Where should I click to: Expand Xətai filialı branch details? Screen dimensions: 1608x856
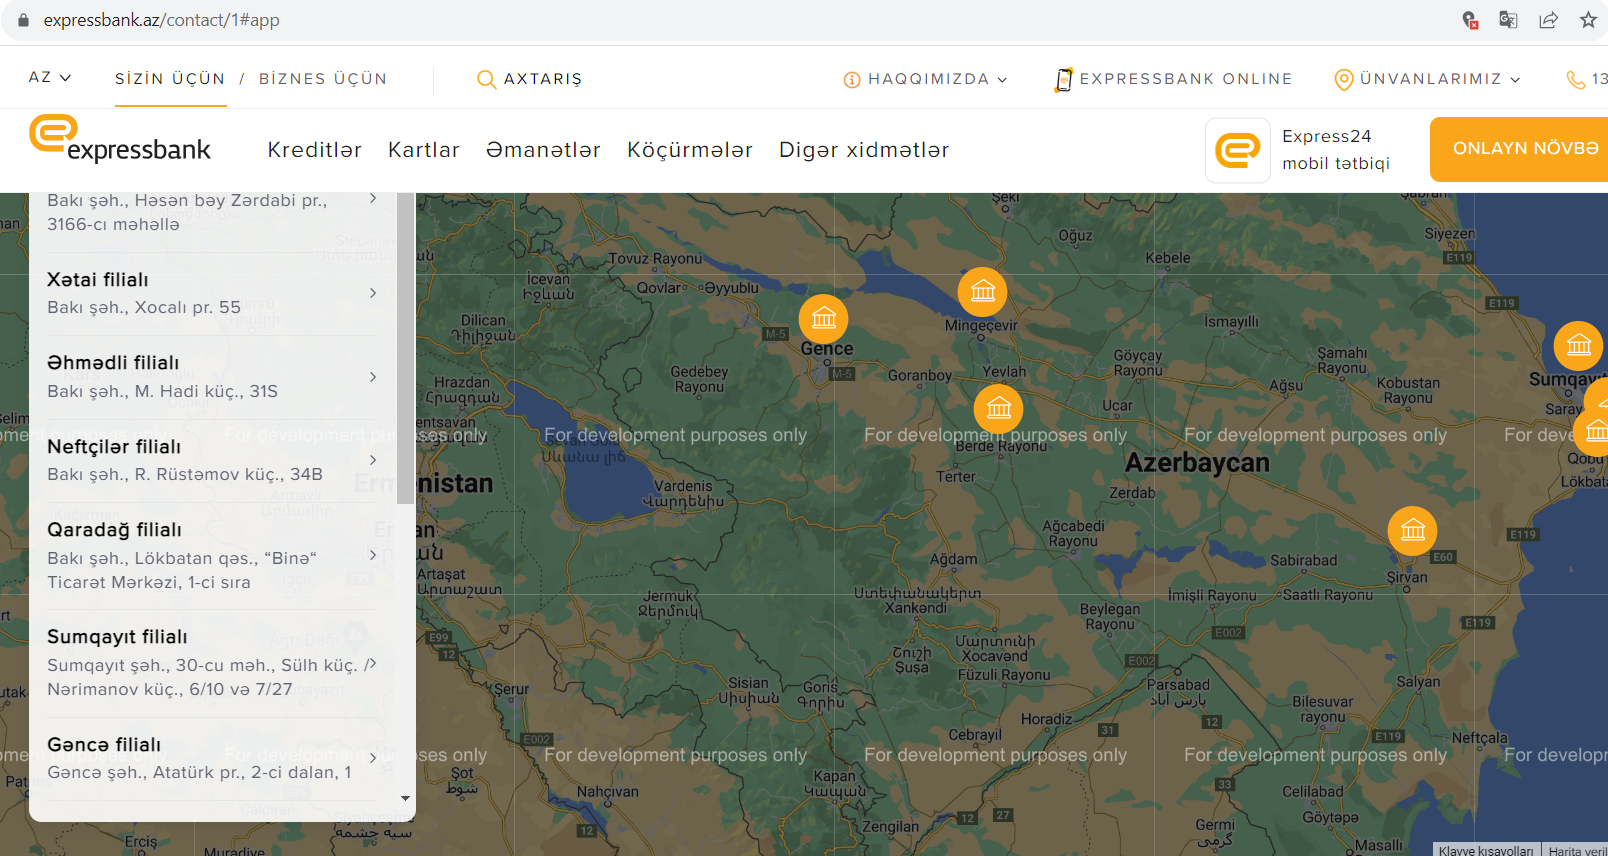373,293
